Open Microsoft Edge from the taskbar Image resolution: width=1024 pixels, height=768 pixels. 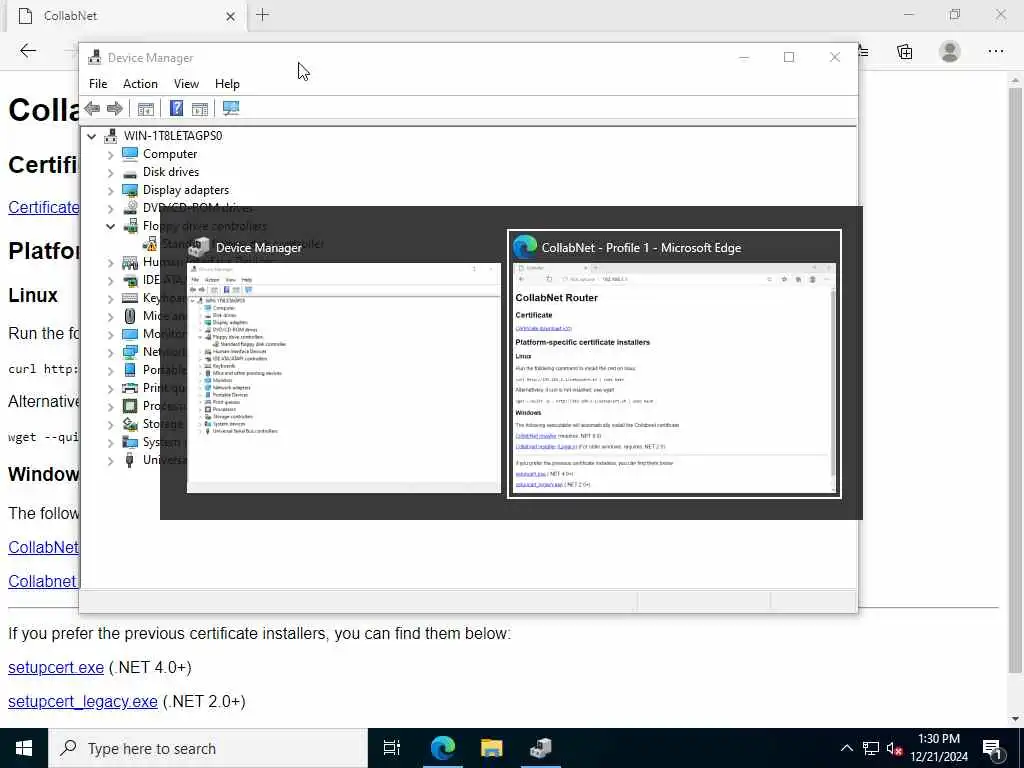coord(443,748)
